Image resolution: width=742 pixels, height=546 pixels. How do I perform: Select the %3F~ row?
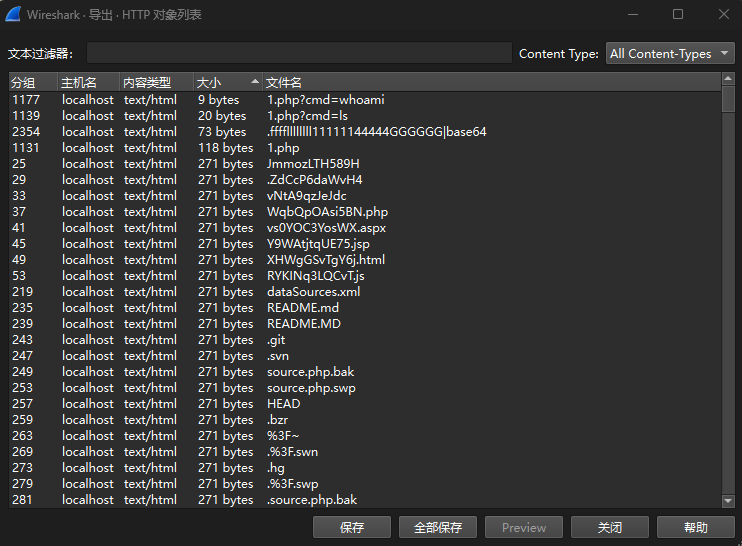pos(365,436)
